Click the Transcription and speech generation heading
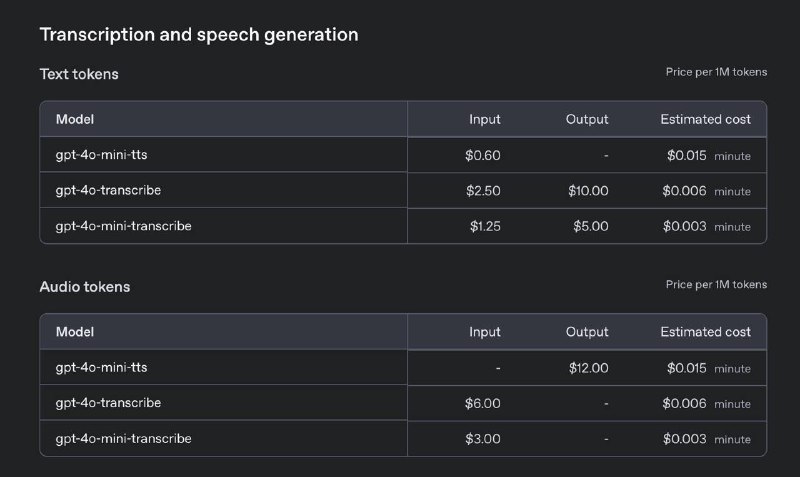The width and height of the screenshot is (800, 477). [x=199, y=35]
